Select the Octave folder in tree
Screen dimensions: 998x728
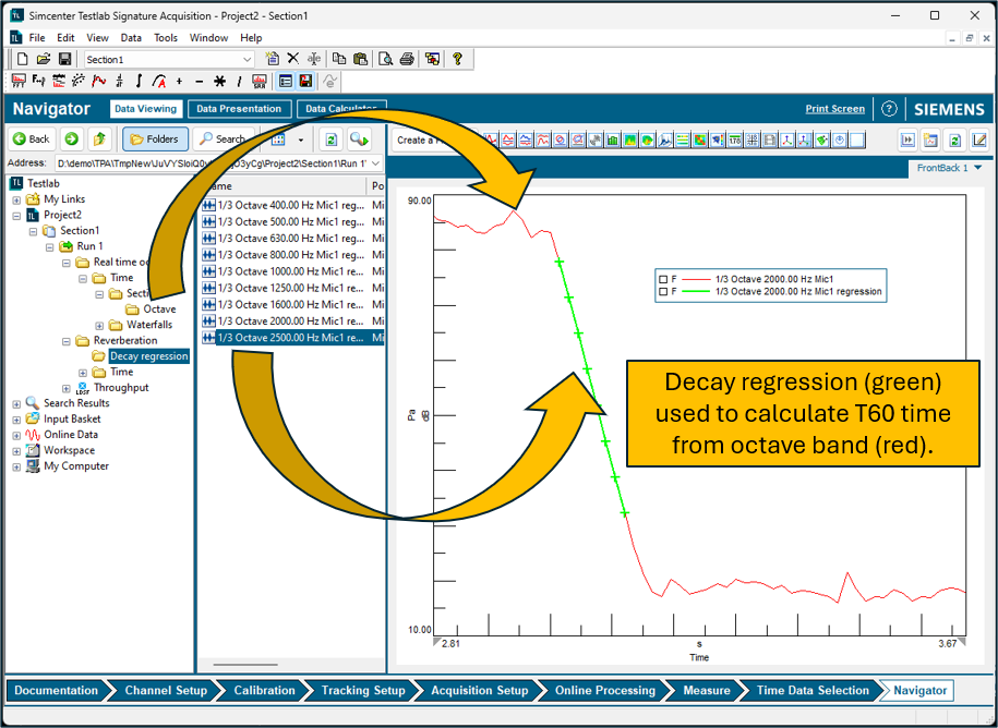pos(159,309)
